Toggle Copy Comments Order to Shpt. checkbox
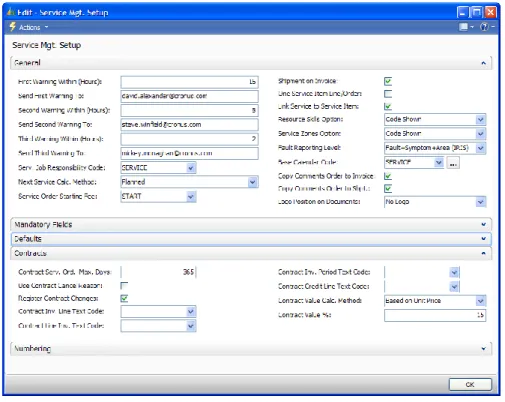505x402 pixels. coord(388,189)
